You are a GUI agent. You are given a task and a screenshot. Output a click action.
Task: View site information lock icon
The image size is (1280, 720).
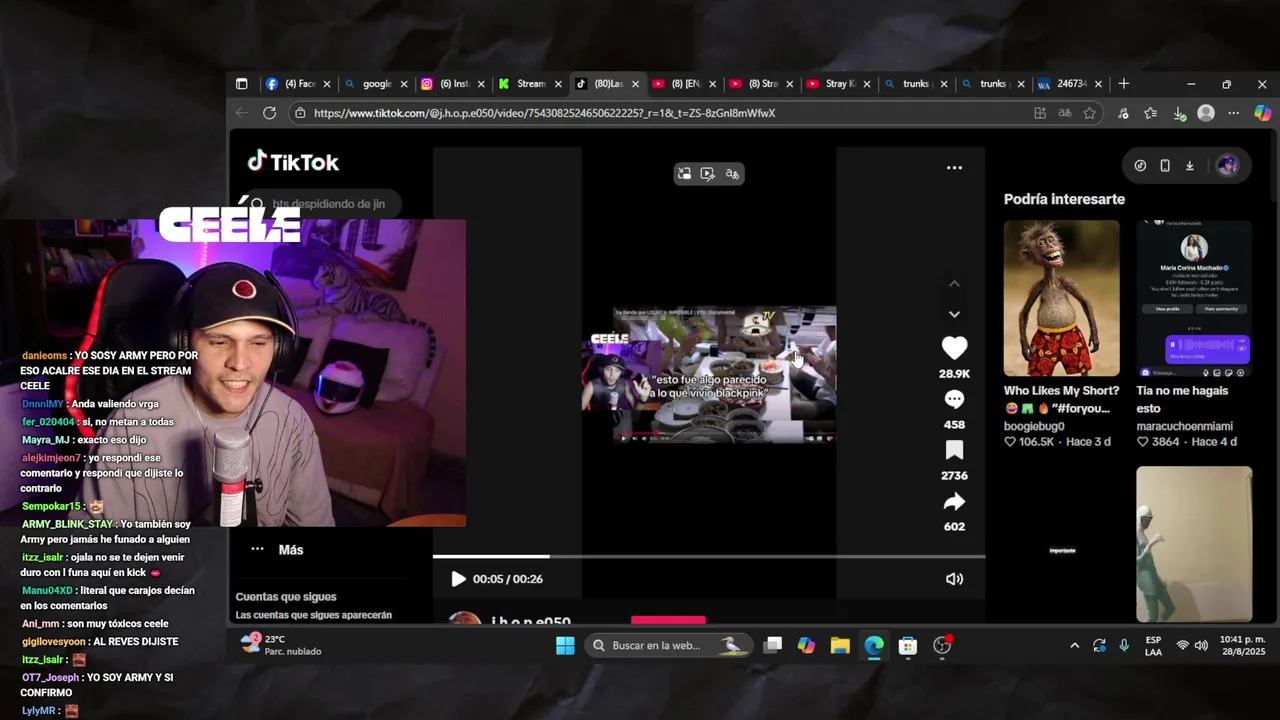[x=300, y=113]
